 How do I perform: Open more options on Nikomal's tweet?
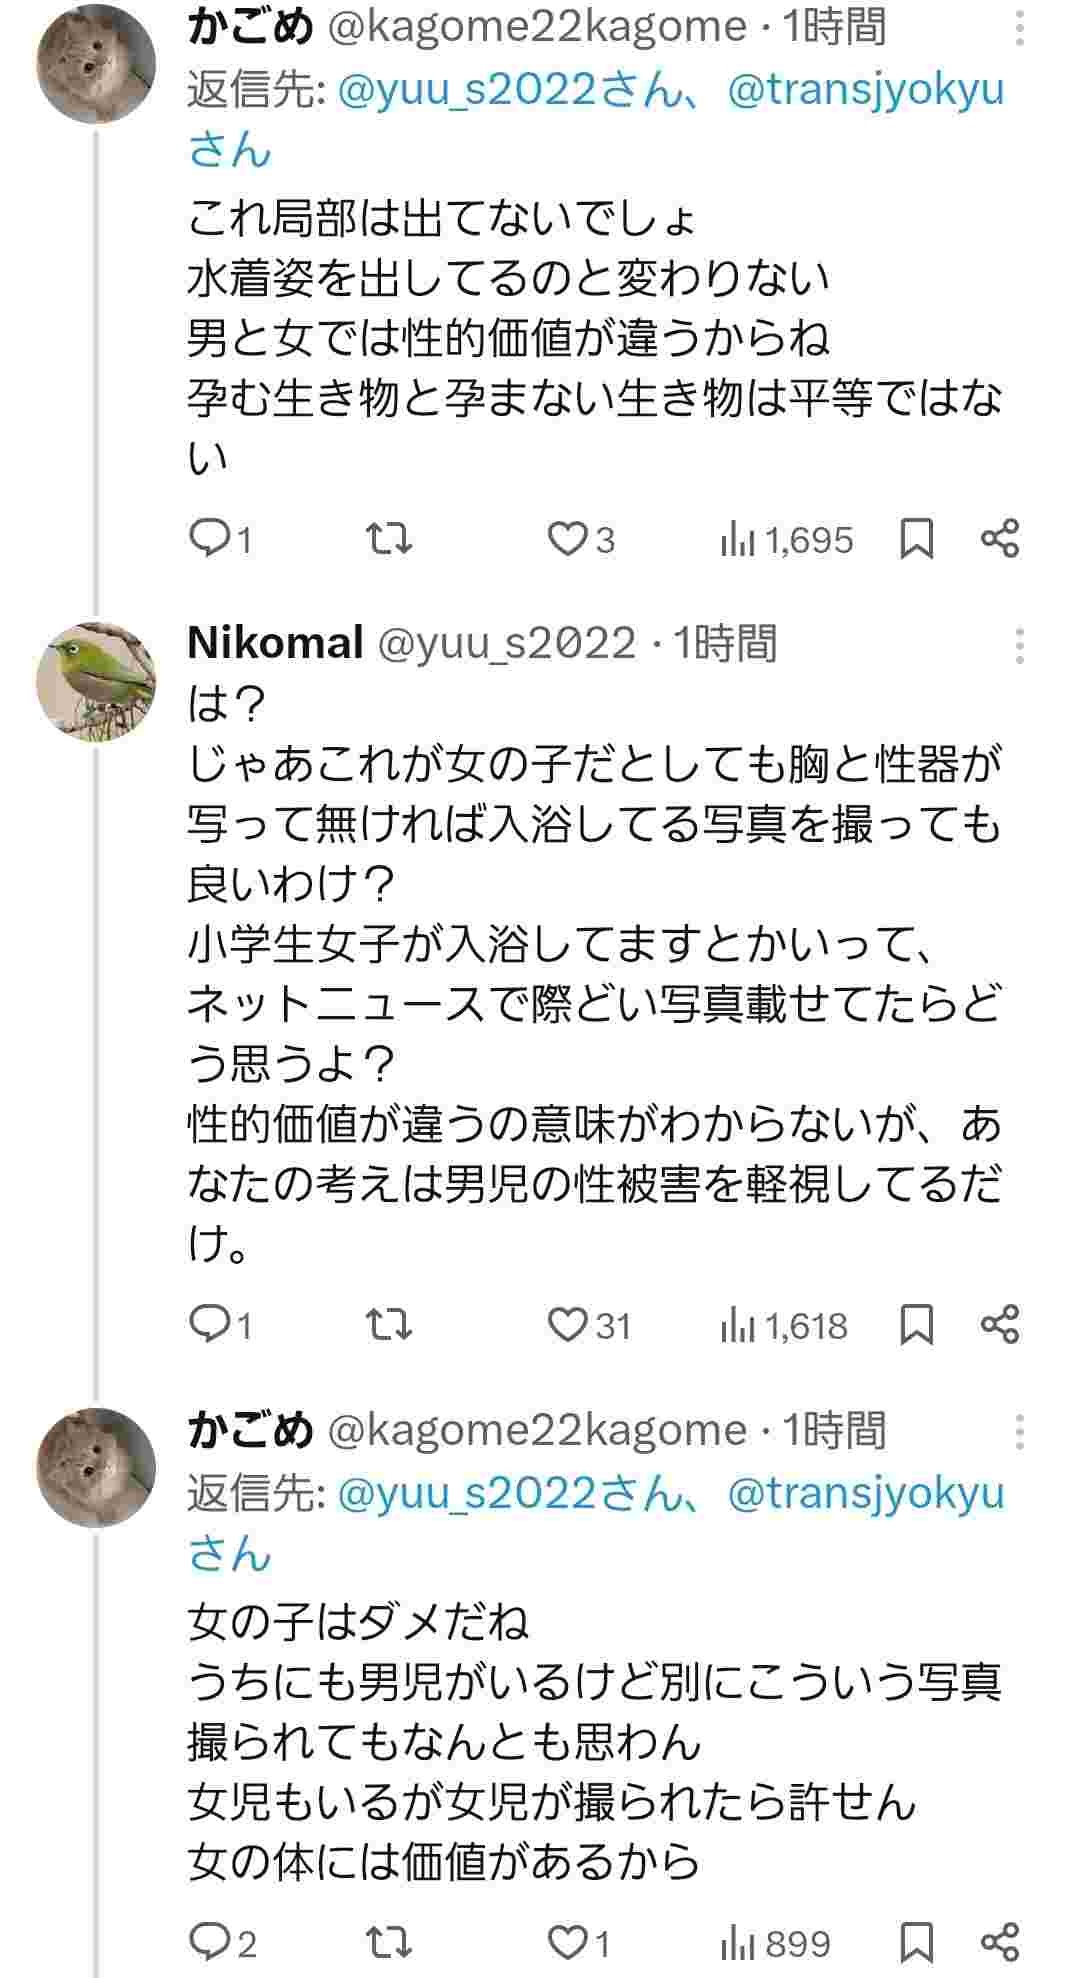tap(1019, 646)
